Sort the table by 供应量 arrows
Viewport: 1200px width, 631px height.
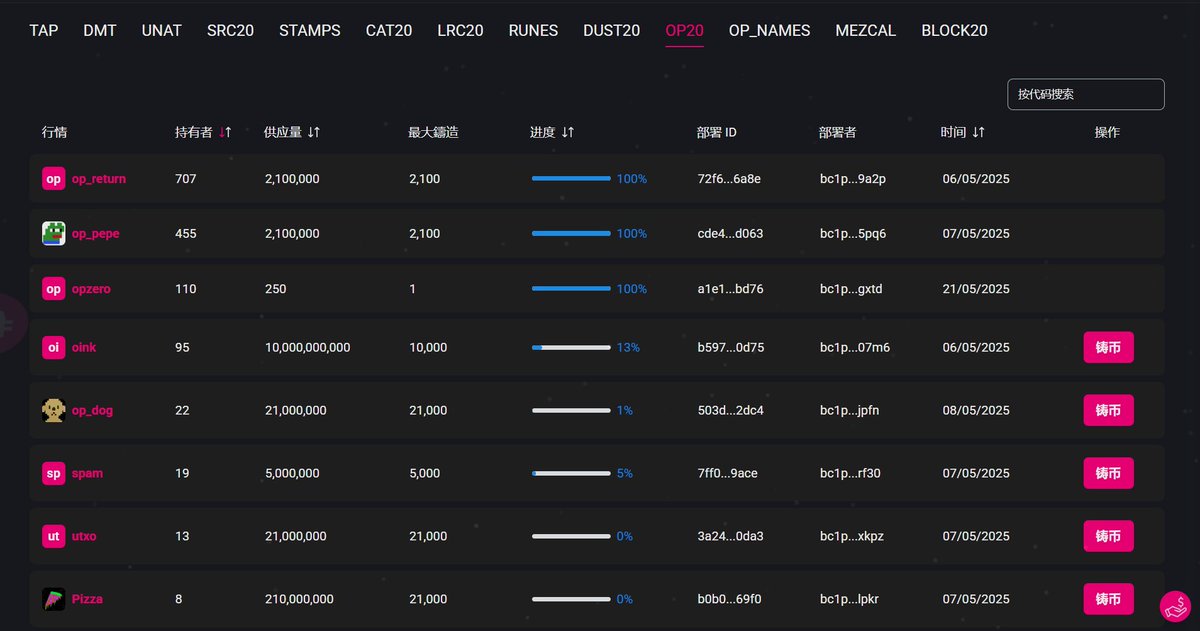313,132
